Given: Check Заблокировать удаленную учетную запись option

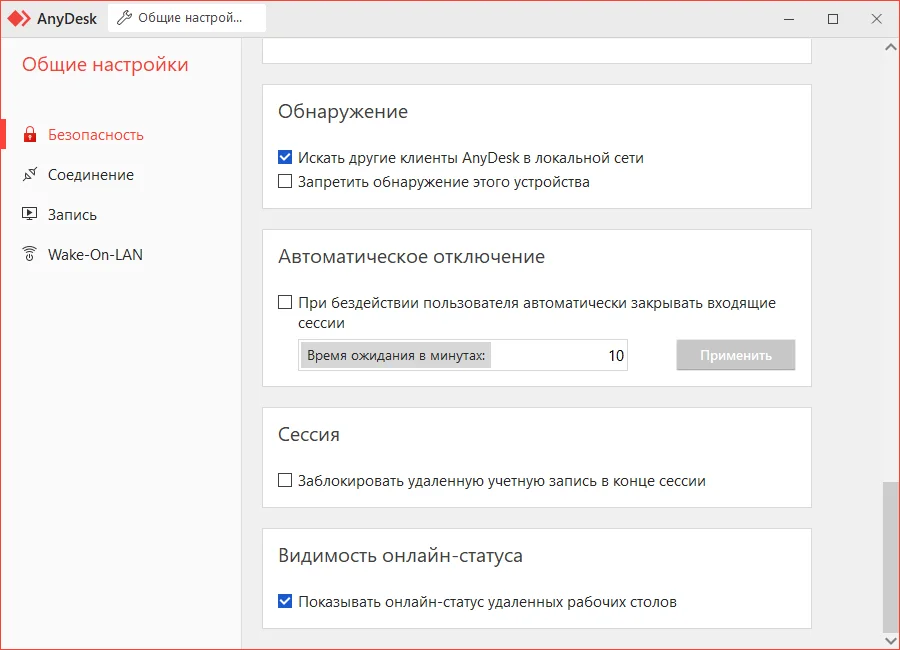Looking at the screenshot, I should tap(285, 481).
